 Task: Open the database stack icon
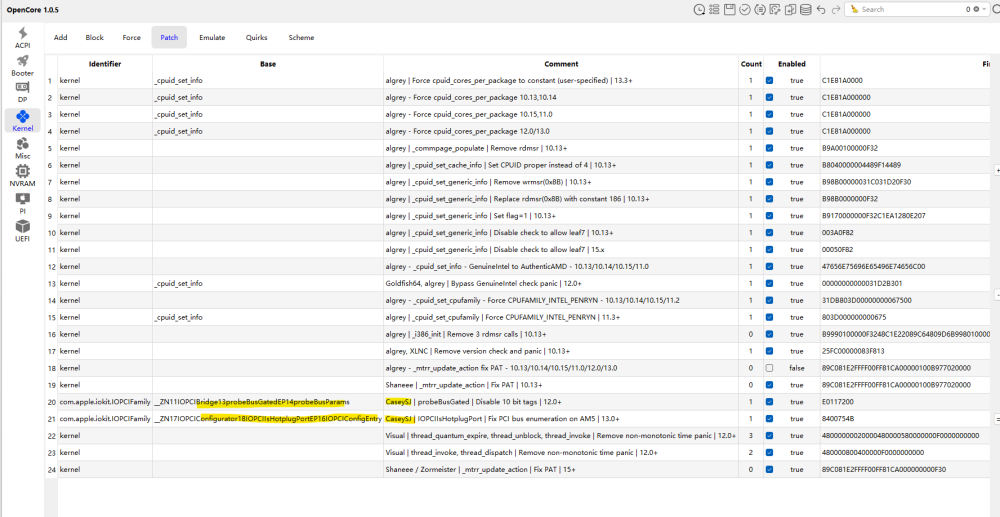(x=805, y=10)
